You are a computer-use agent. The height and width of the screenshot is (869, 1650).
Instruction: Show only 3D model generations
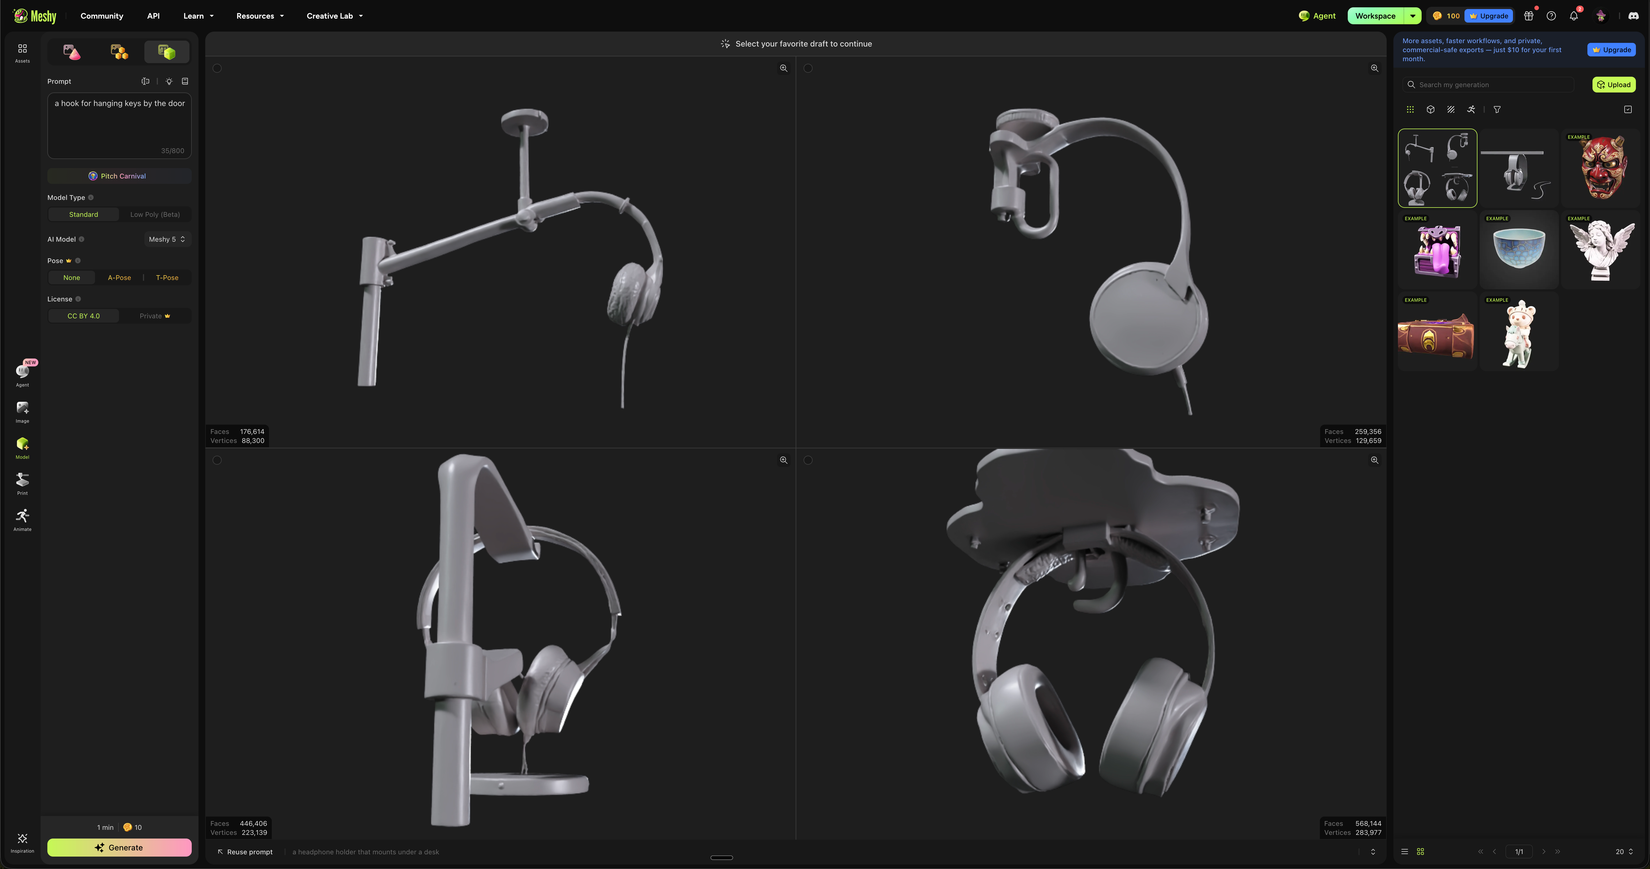pyautogui.click(x=1430, y=110)
